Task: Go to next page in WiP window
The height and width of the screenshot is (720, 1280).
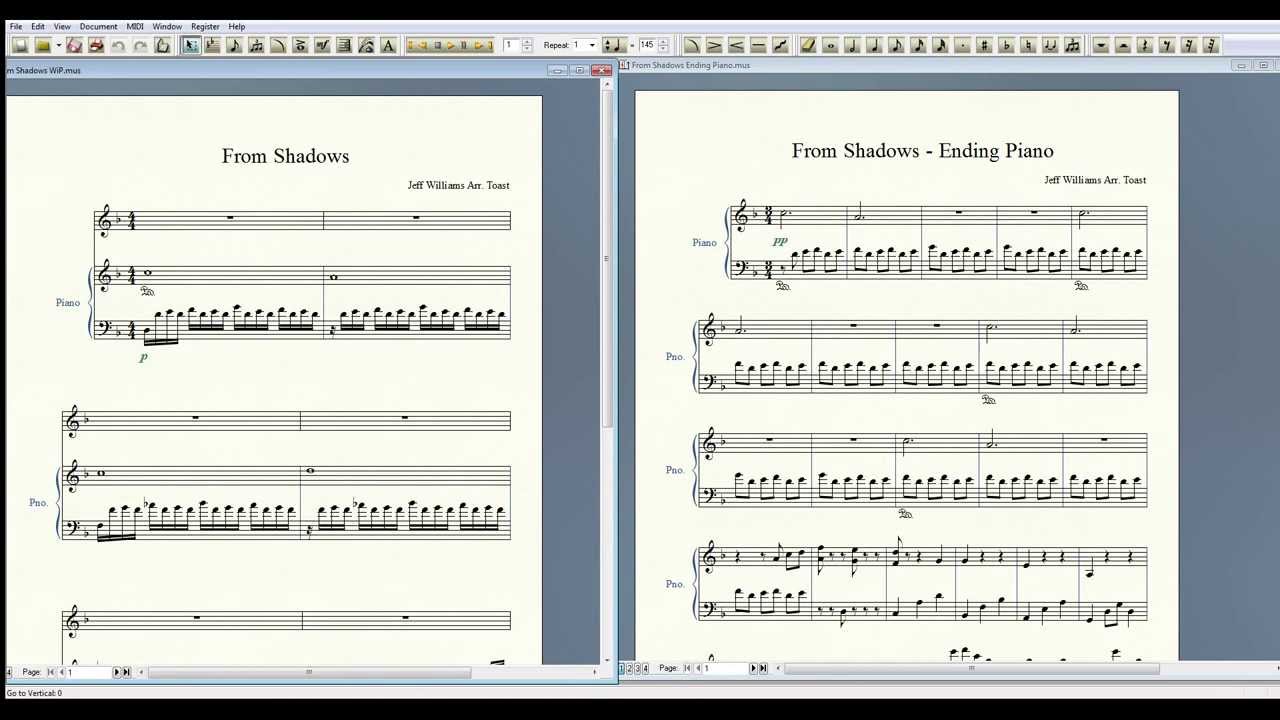Action: [116, 672]
